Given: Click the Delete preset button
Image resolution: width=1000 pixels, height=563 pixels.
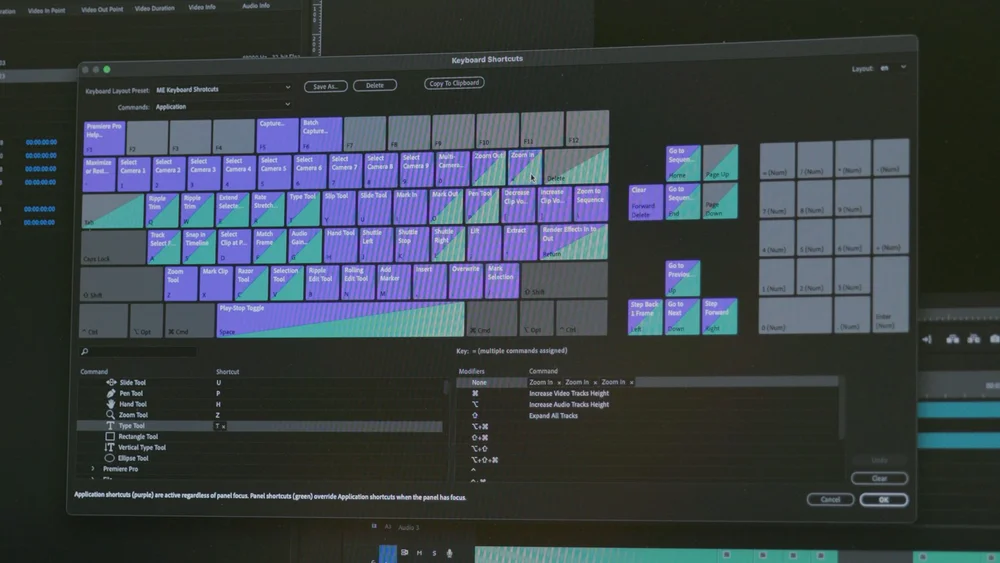Looking at the screenshot, I should 374,85.
